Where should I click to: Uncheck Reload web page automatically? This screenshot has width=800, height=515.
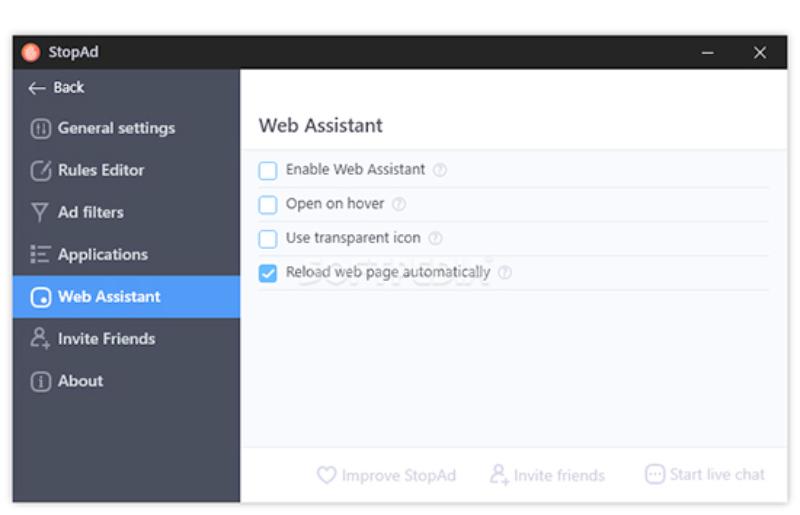click(x=268, y=273)
